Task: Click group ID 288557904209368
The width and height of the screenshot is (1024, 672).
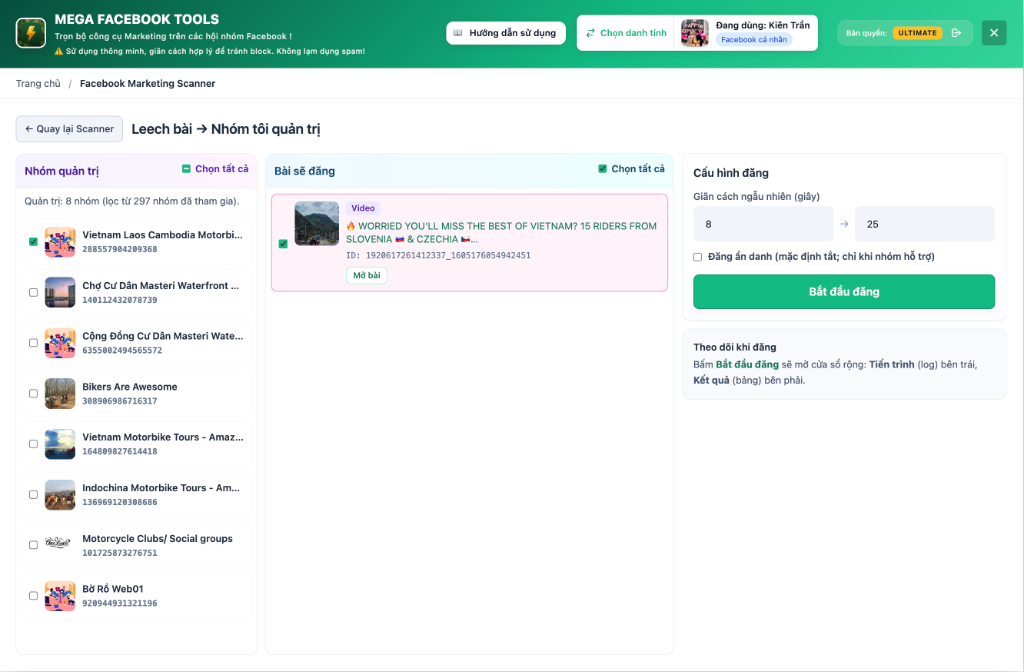Action: tap(120, 249)
